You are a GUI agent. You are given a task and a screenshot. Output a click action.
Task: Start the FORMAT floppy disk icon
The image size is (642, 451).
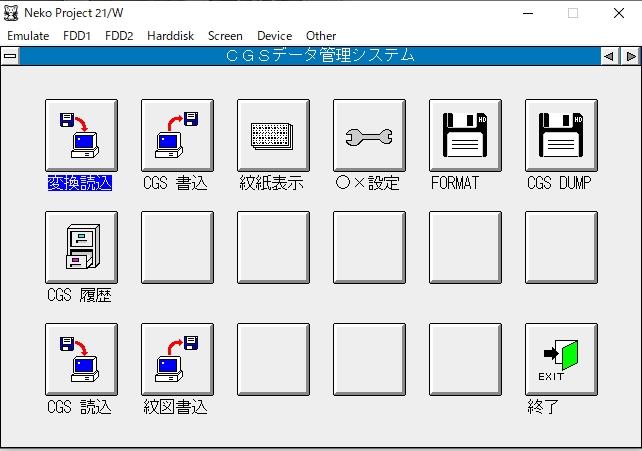pos(465,135)
